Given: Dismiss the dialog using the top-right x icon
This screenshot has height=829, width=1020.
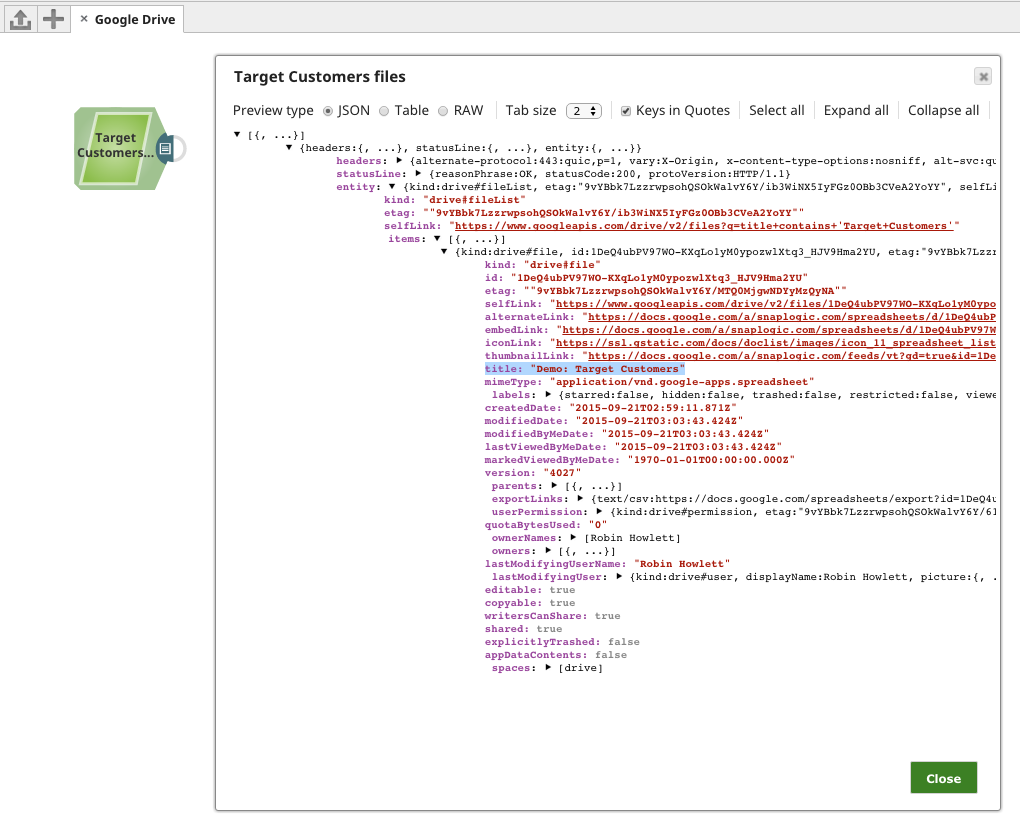Looking at the screenshot, I should coord(983,77).
